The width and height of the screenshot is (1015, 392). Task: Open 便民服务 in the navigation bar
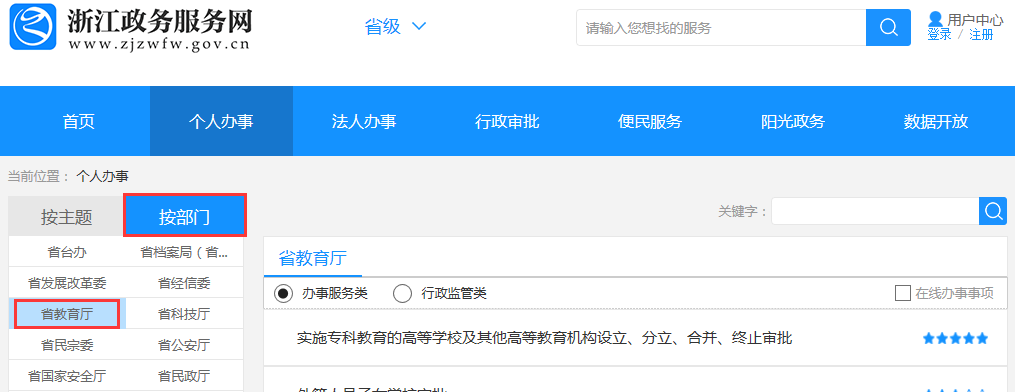click(x=650, y=122)
